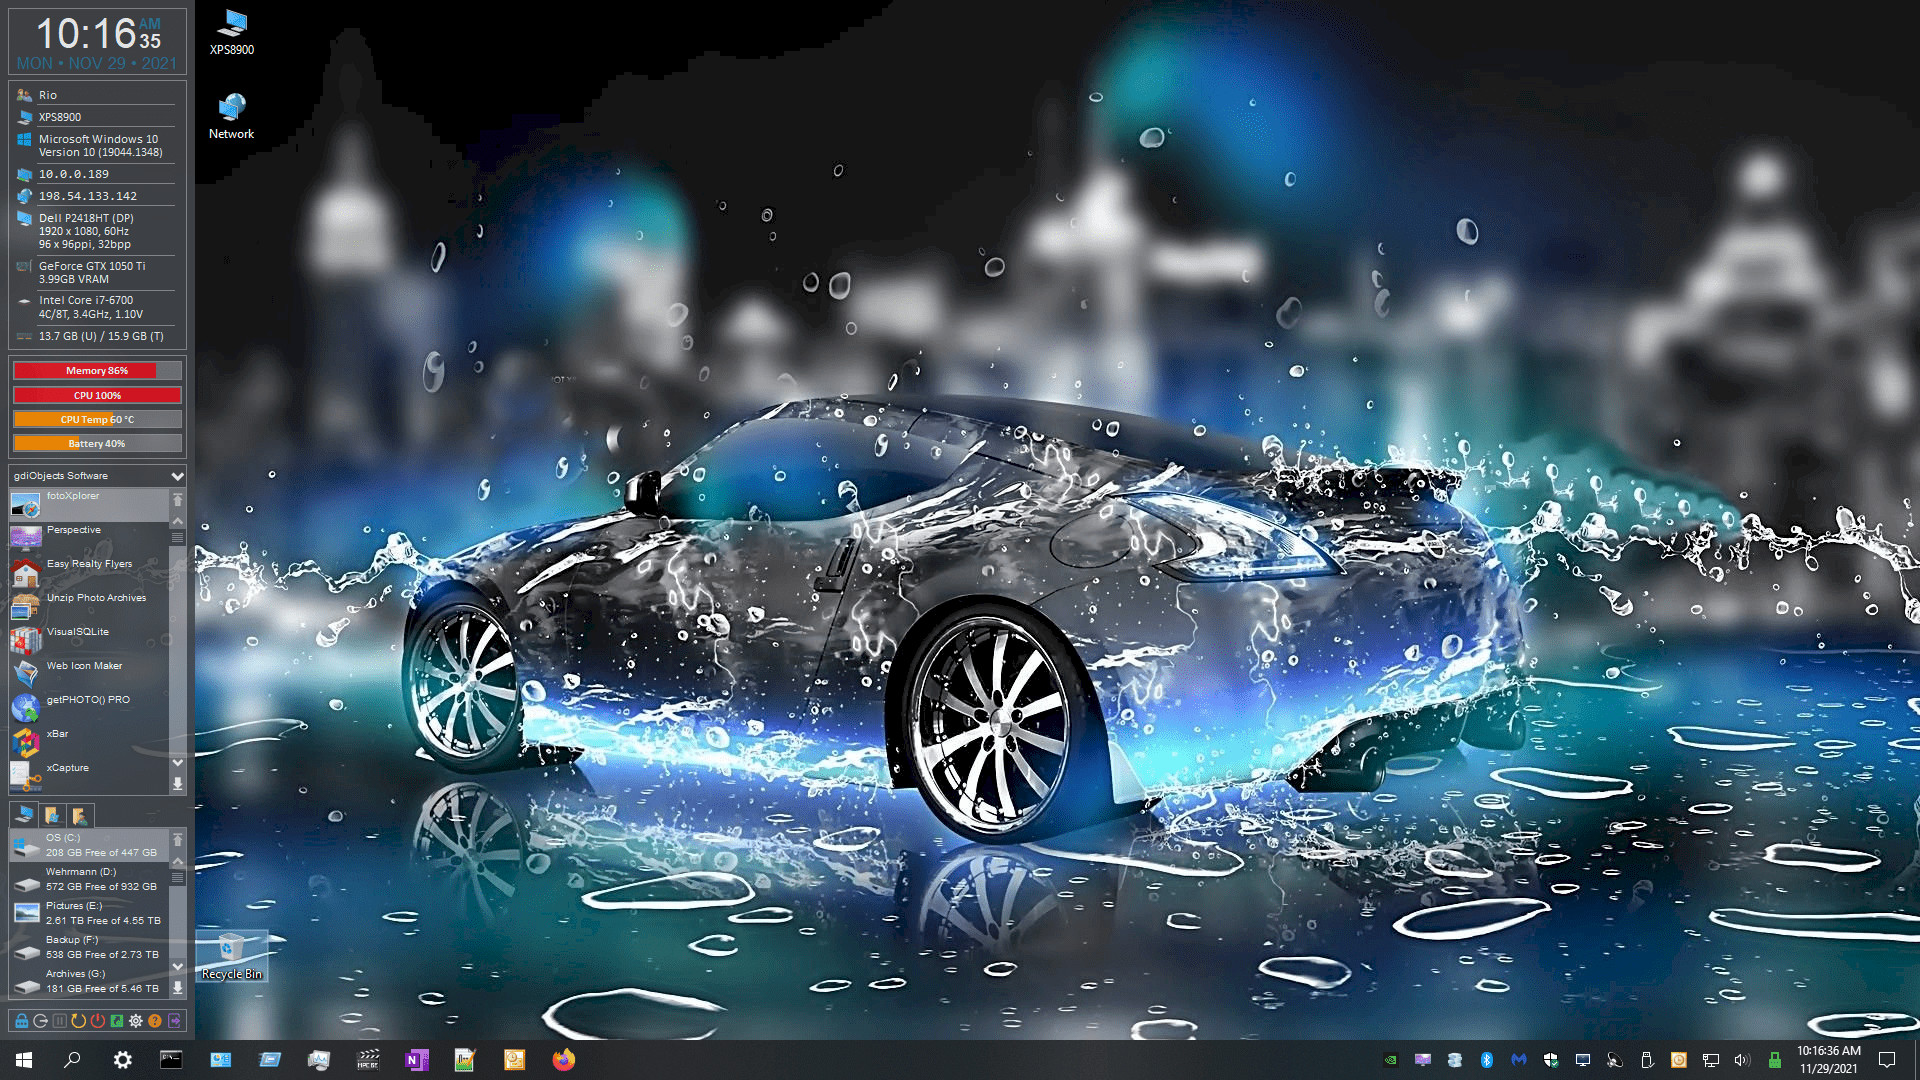Click the red power icon in bottom toolbar
The width and height of the screenshot is (1920, 1080).
(97, 1021)
